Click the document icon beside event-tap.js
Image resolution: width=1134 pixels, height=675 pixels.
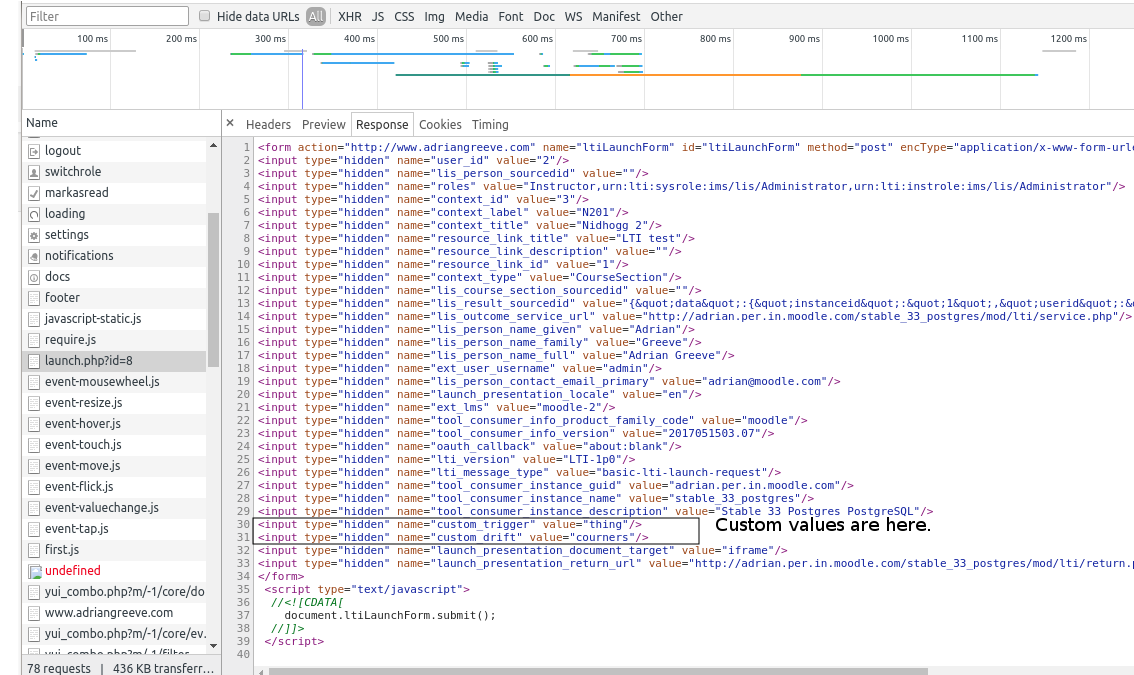pyautogui.click(x=33, y=529)
